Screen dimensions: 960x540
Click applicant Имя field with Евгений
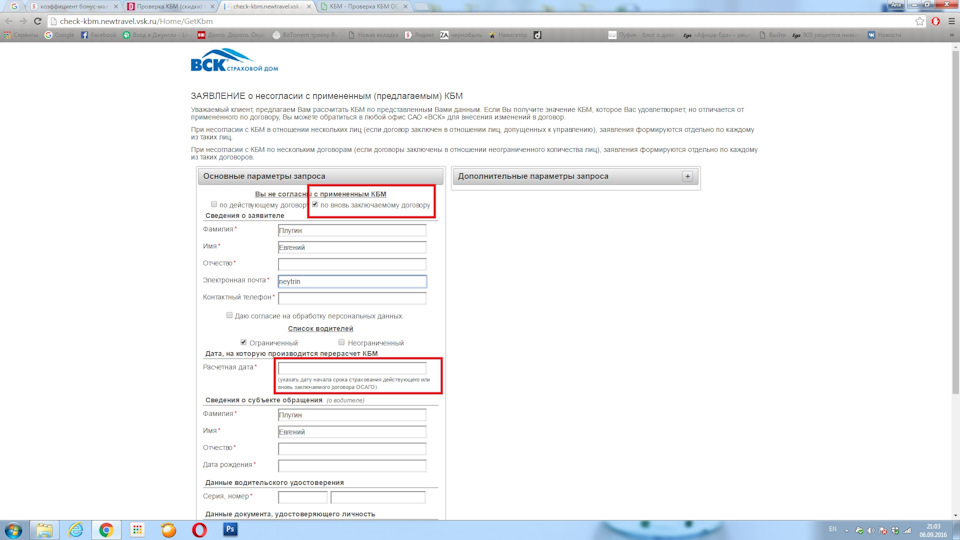352,247
